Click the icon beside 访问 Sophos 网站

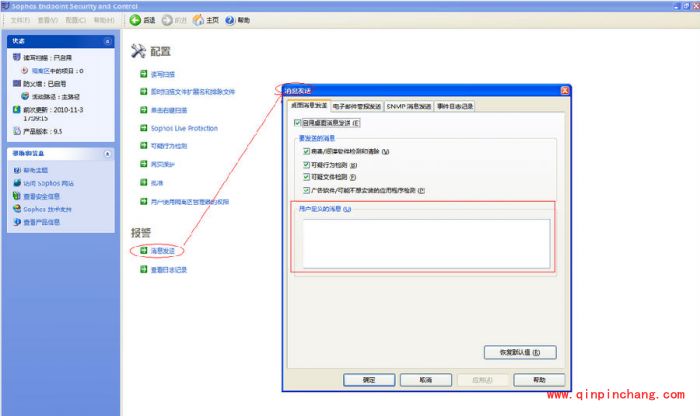pos(17,184)
